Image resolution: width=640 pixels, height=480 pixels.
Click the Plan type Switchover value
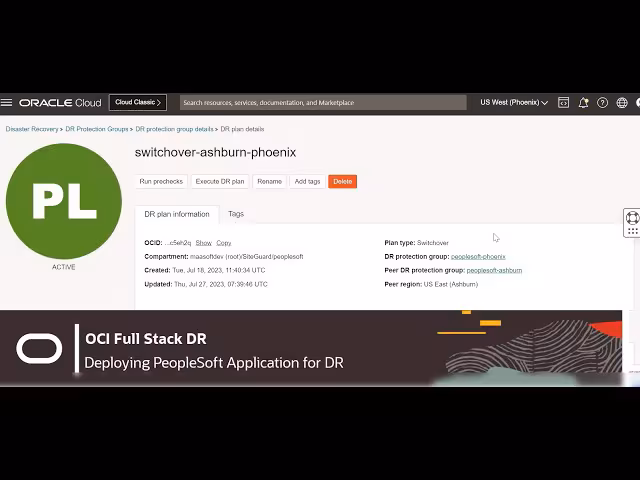click(433, 243)
